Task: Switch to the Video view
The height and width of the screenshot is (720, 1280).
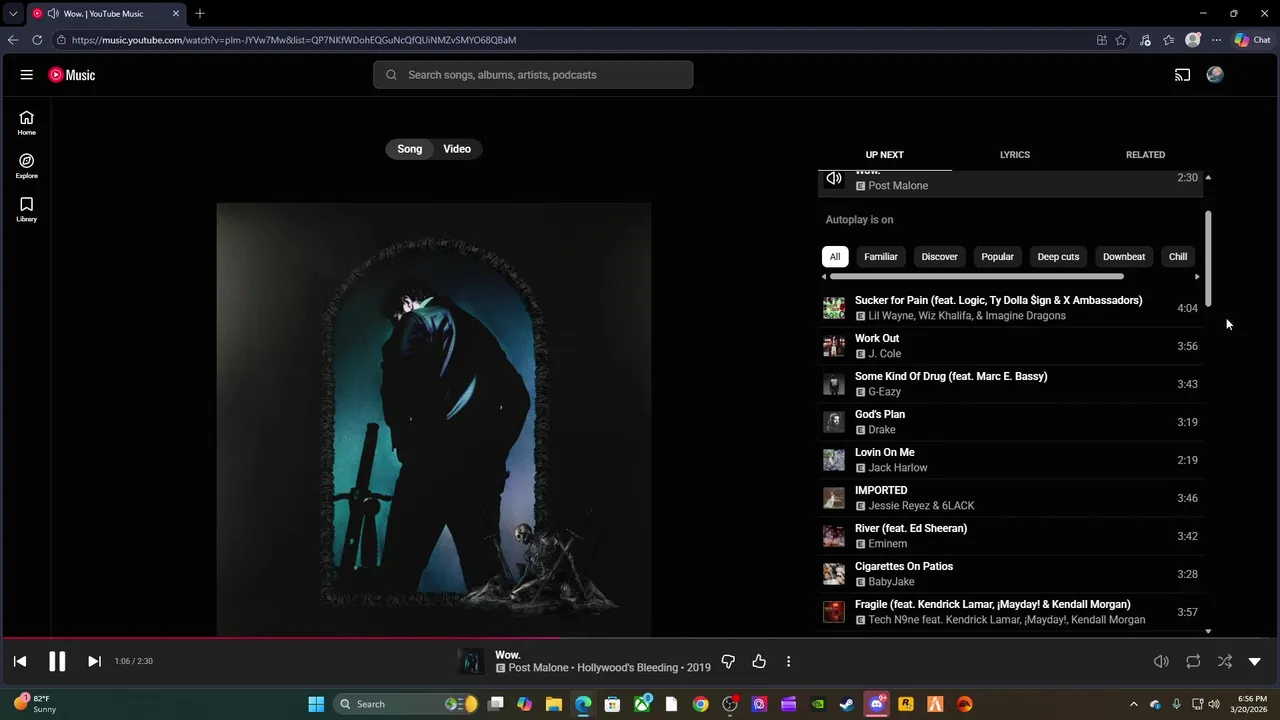Action: [x=457, y=149]
